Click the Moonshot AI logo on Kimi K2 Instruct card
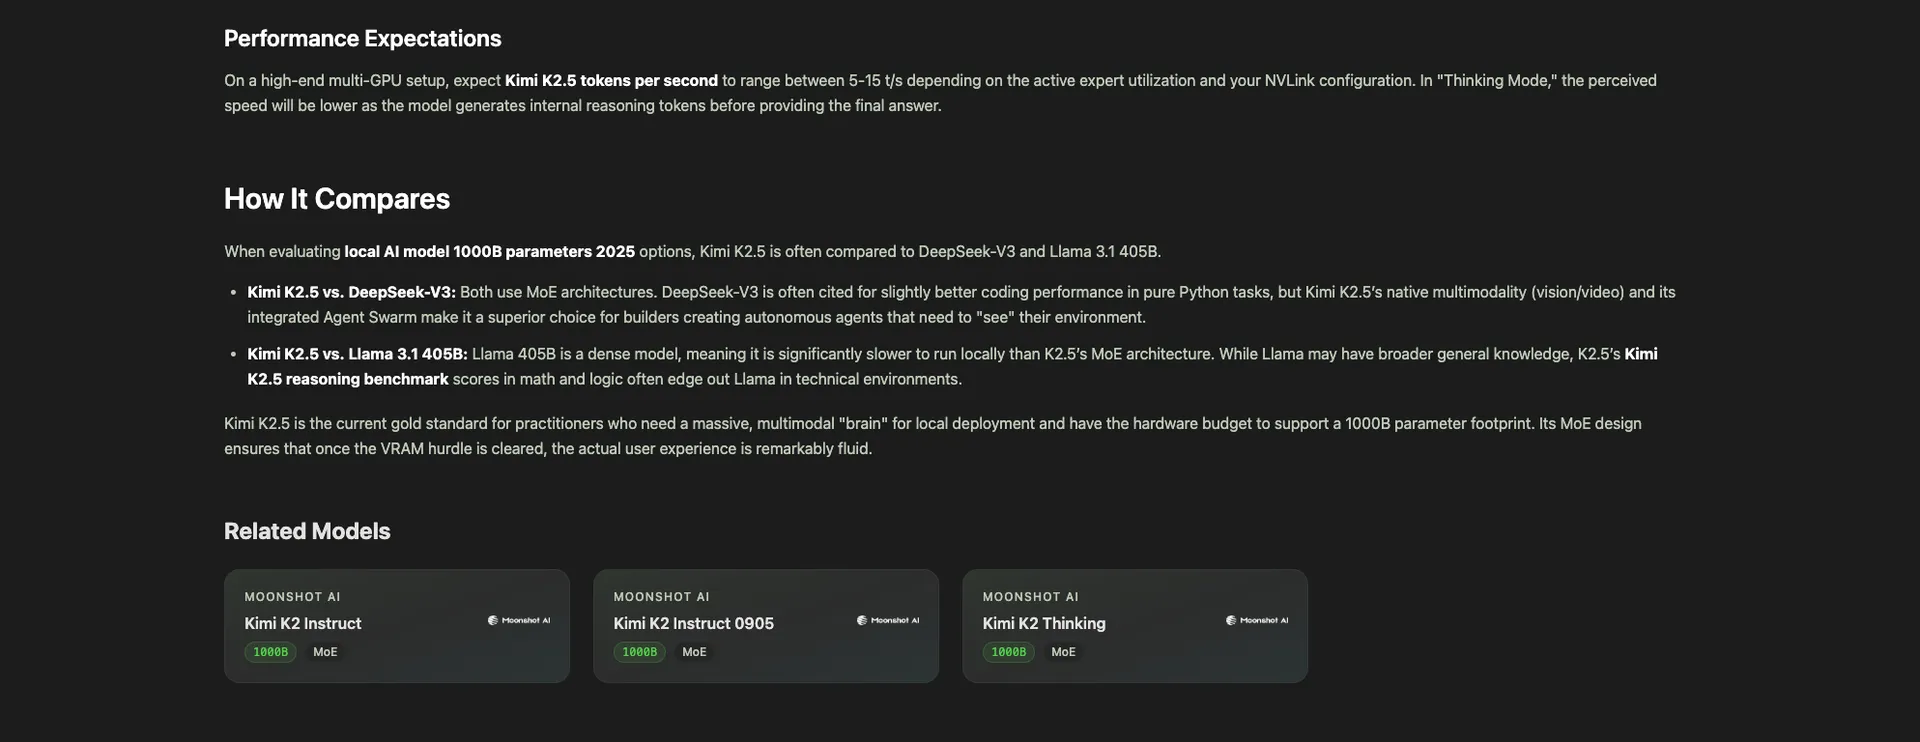Image resolution: width=1920 pixels, height=742 pixels. [520, 620]
